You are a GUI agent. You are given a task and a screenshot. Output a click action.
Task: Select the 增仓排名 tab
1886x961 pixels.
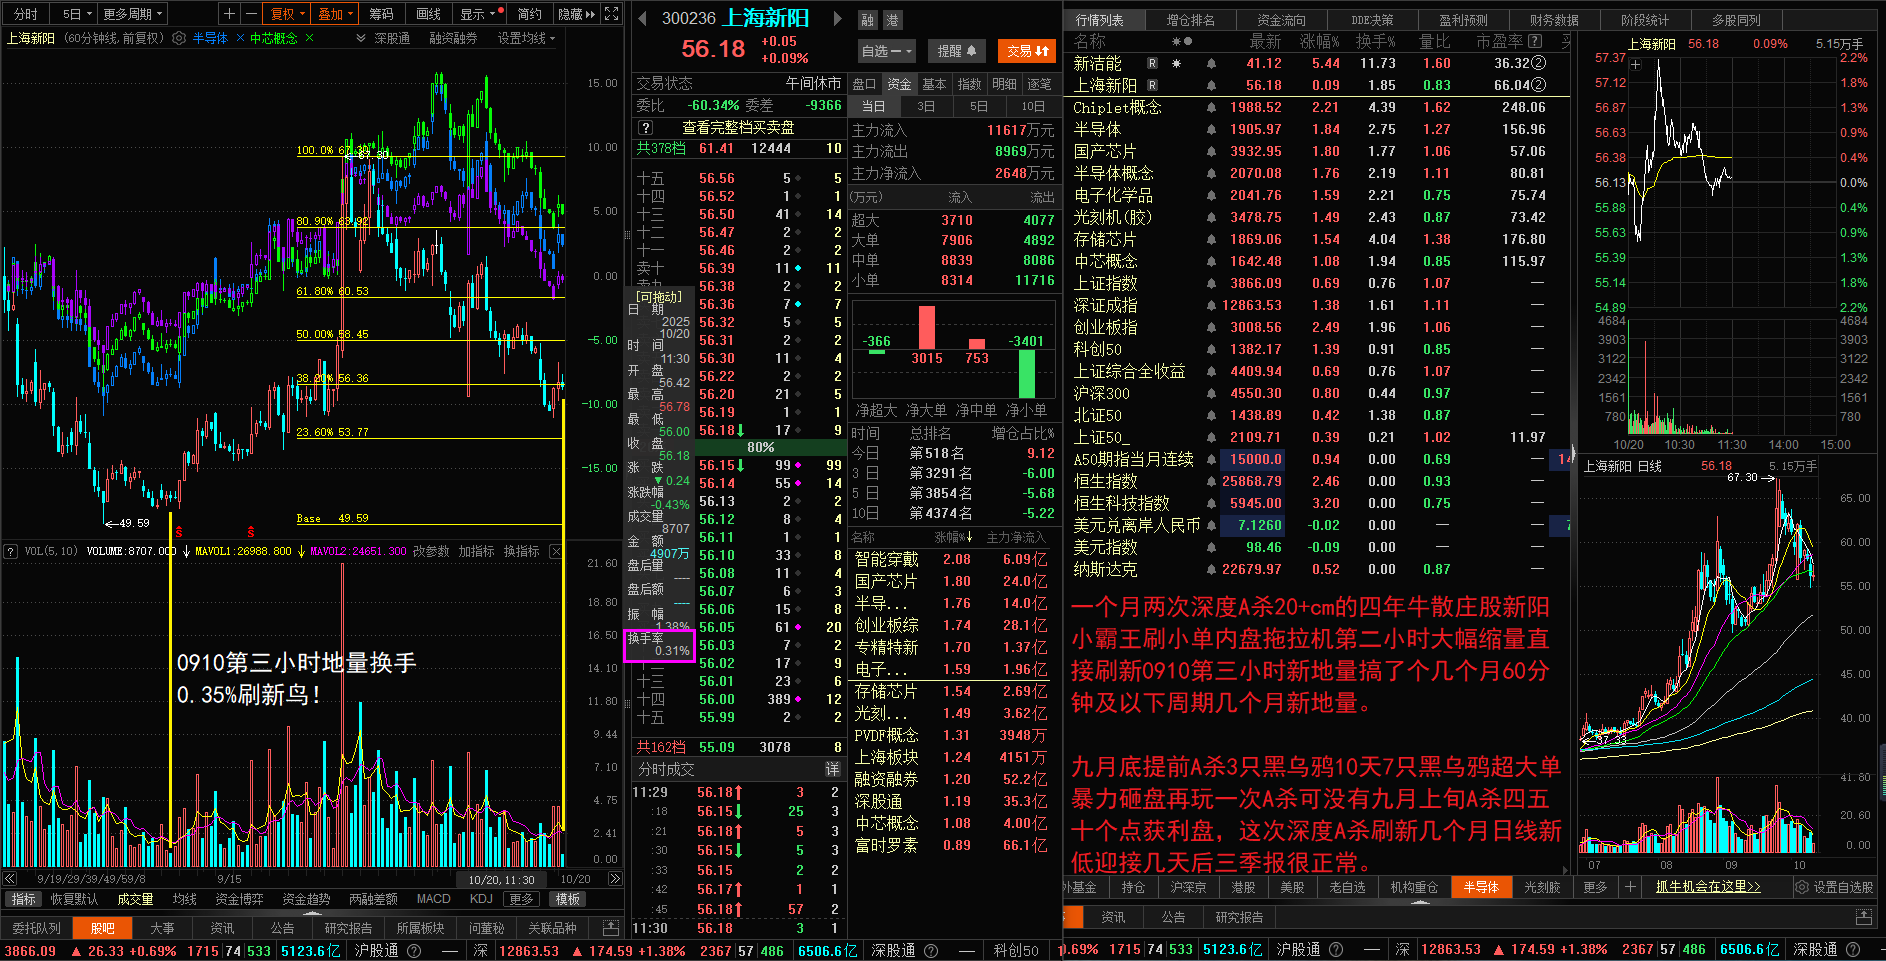click(x=1191, y=20)
